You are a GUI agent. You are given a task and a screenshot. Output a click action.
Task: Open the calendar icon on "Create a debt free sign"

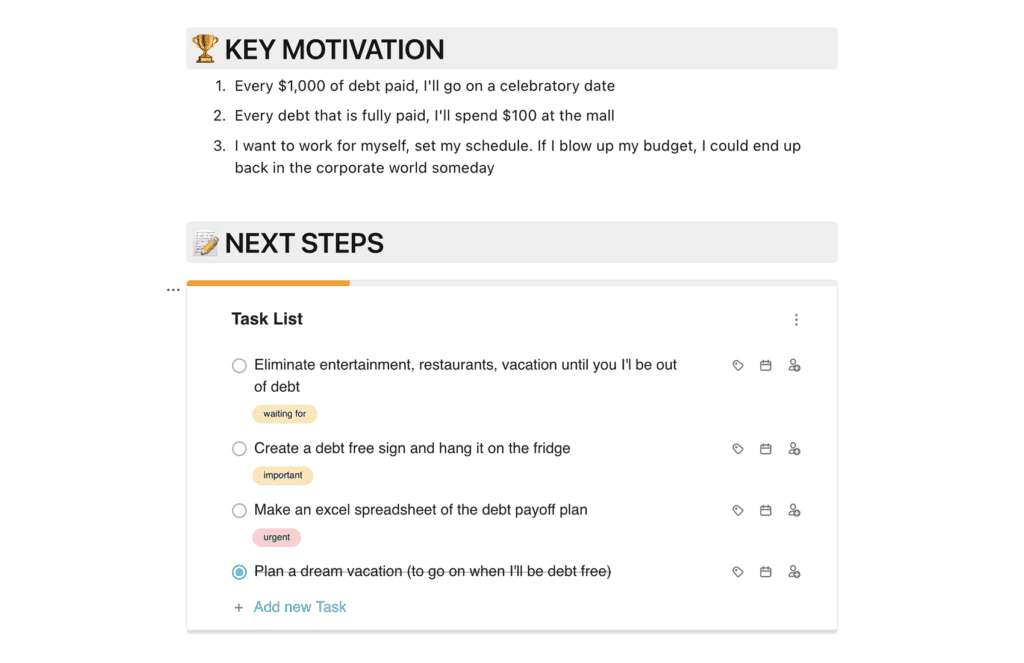[x=766, y=448]
